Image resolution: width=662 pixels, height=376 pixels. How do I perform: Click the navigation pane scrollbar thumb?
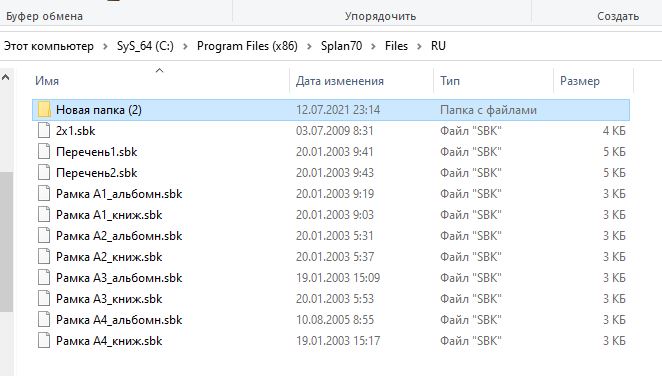(6, 242)
